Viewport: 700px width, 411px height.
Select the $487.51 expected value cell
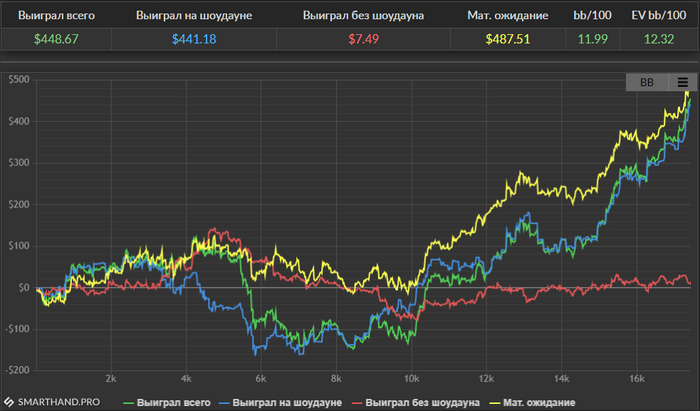[x=508, y=39]
